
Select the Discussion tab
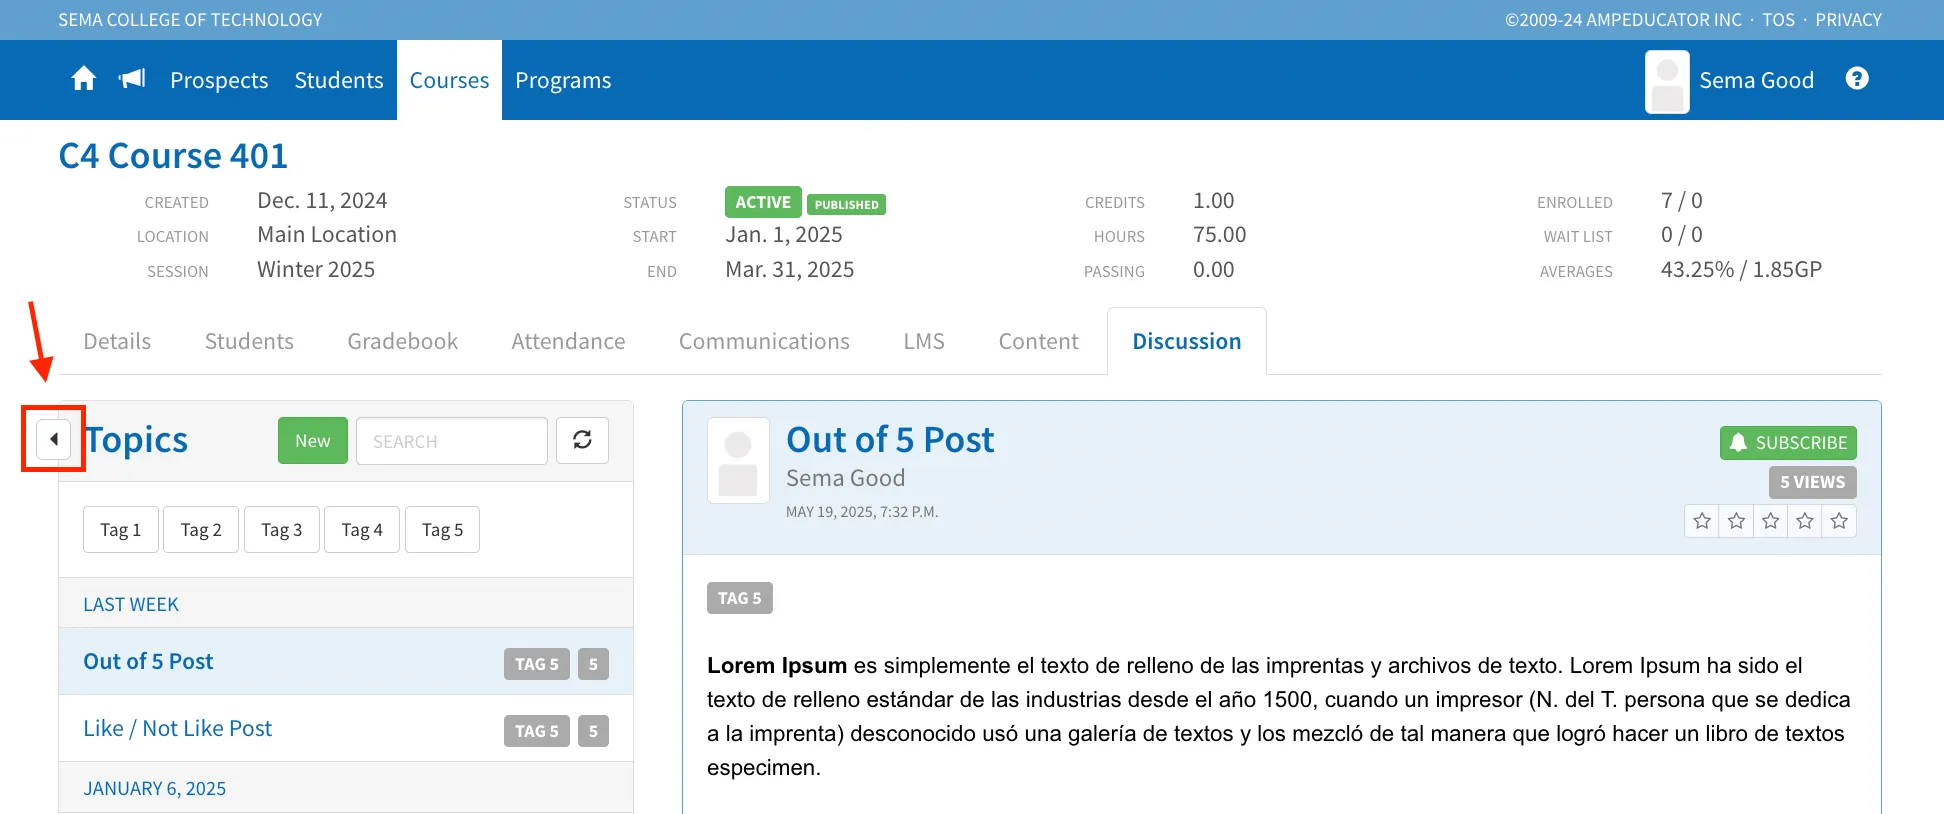1187,341
